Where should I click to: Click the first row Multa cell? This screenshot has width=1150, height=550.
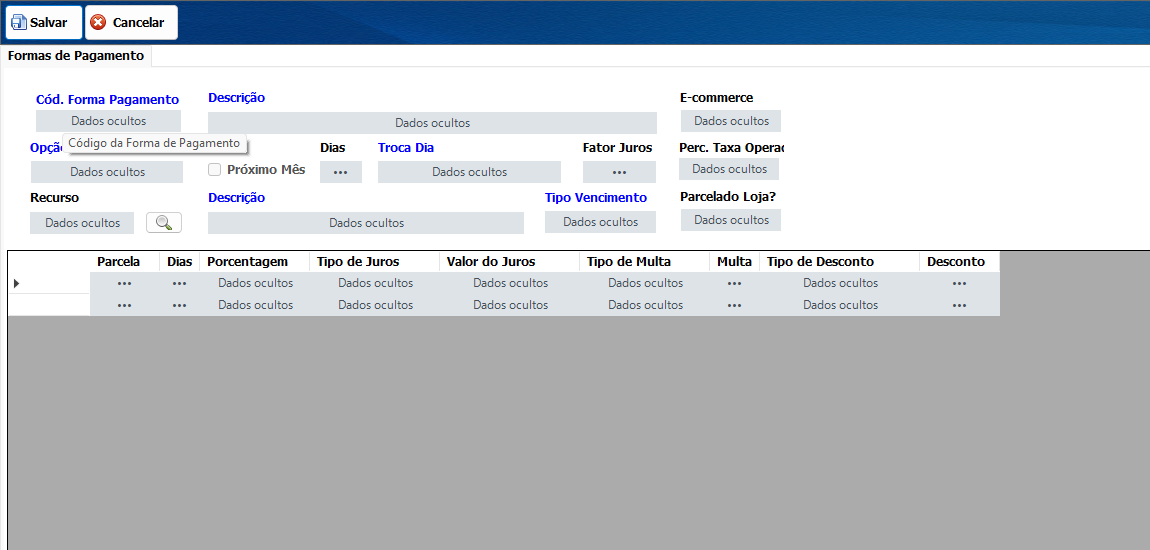tap(734, 283)
